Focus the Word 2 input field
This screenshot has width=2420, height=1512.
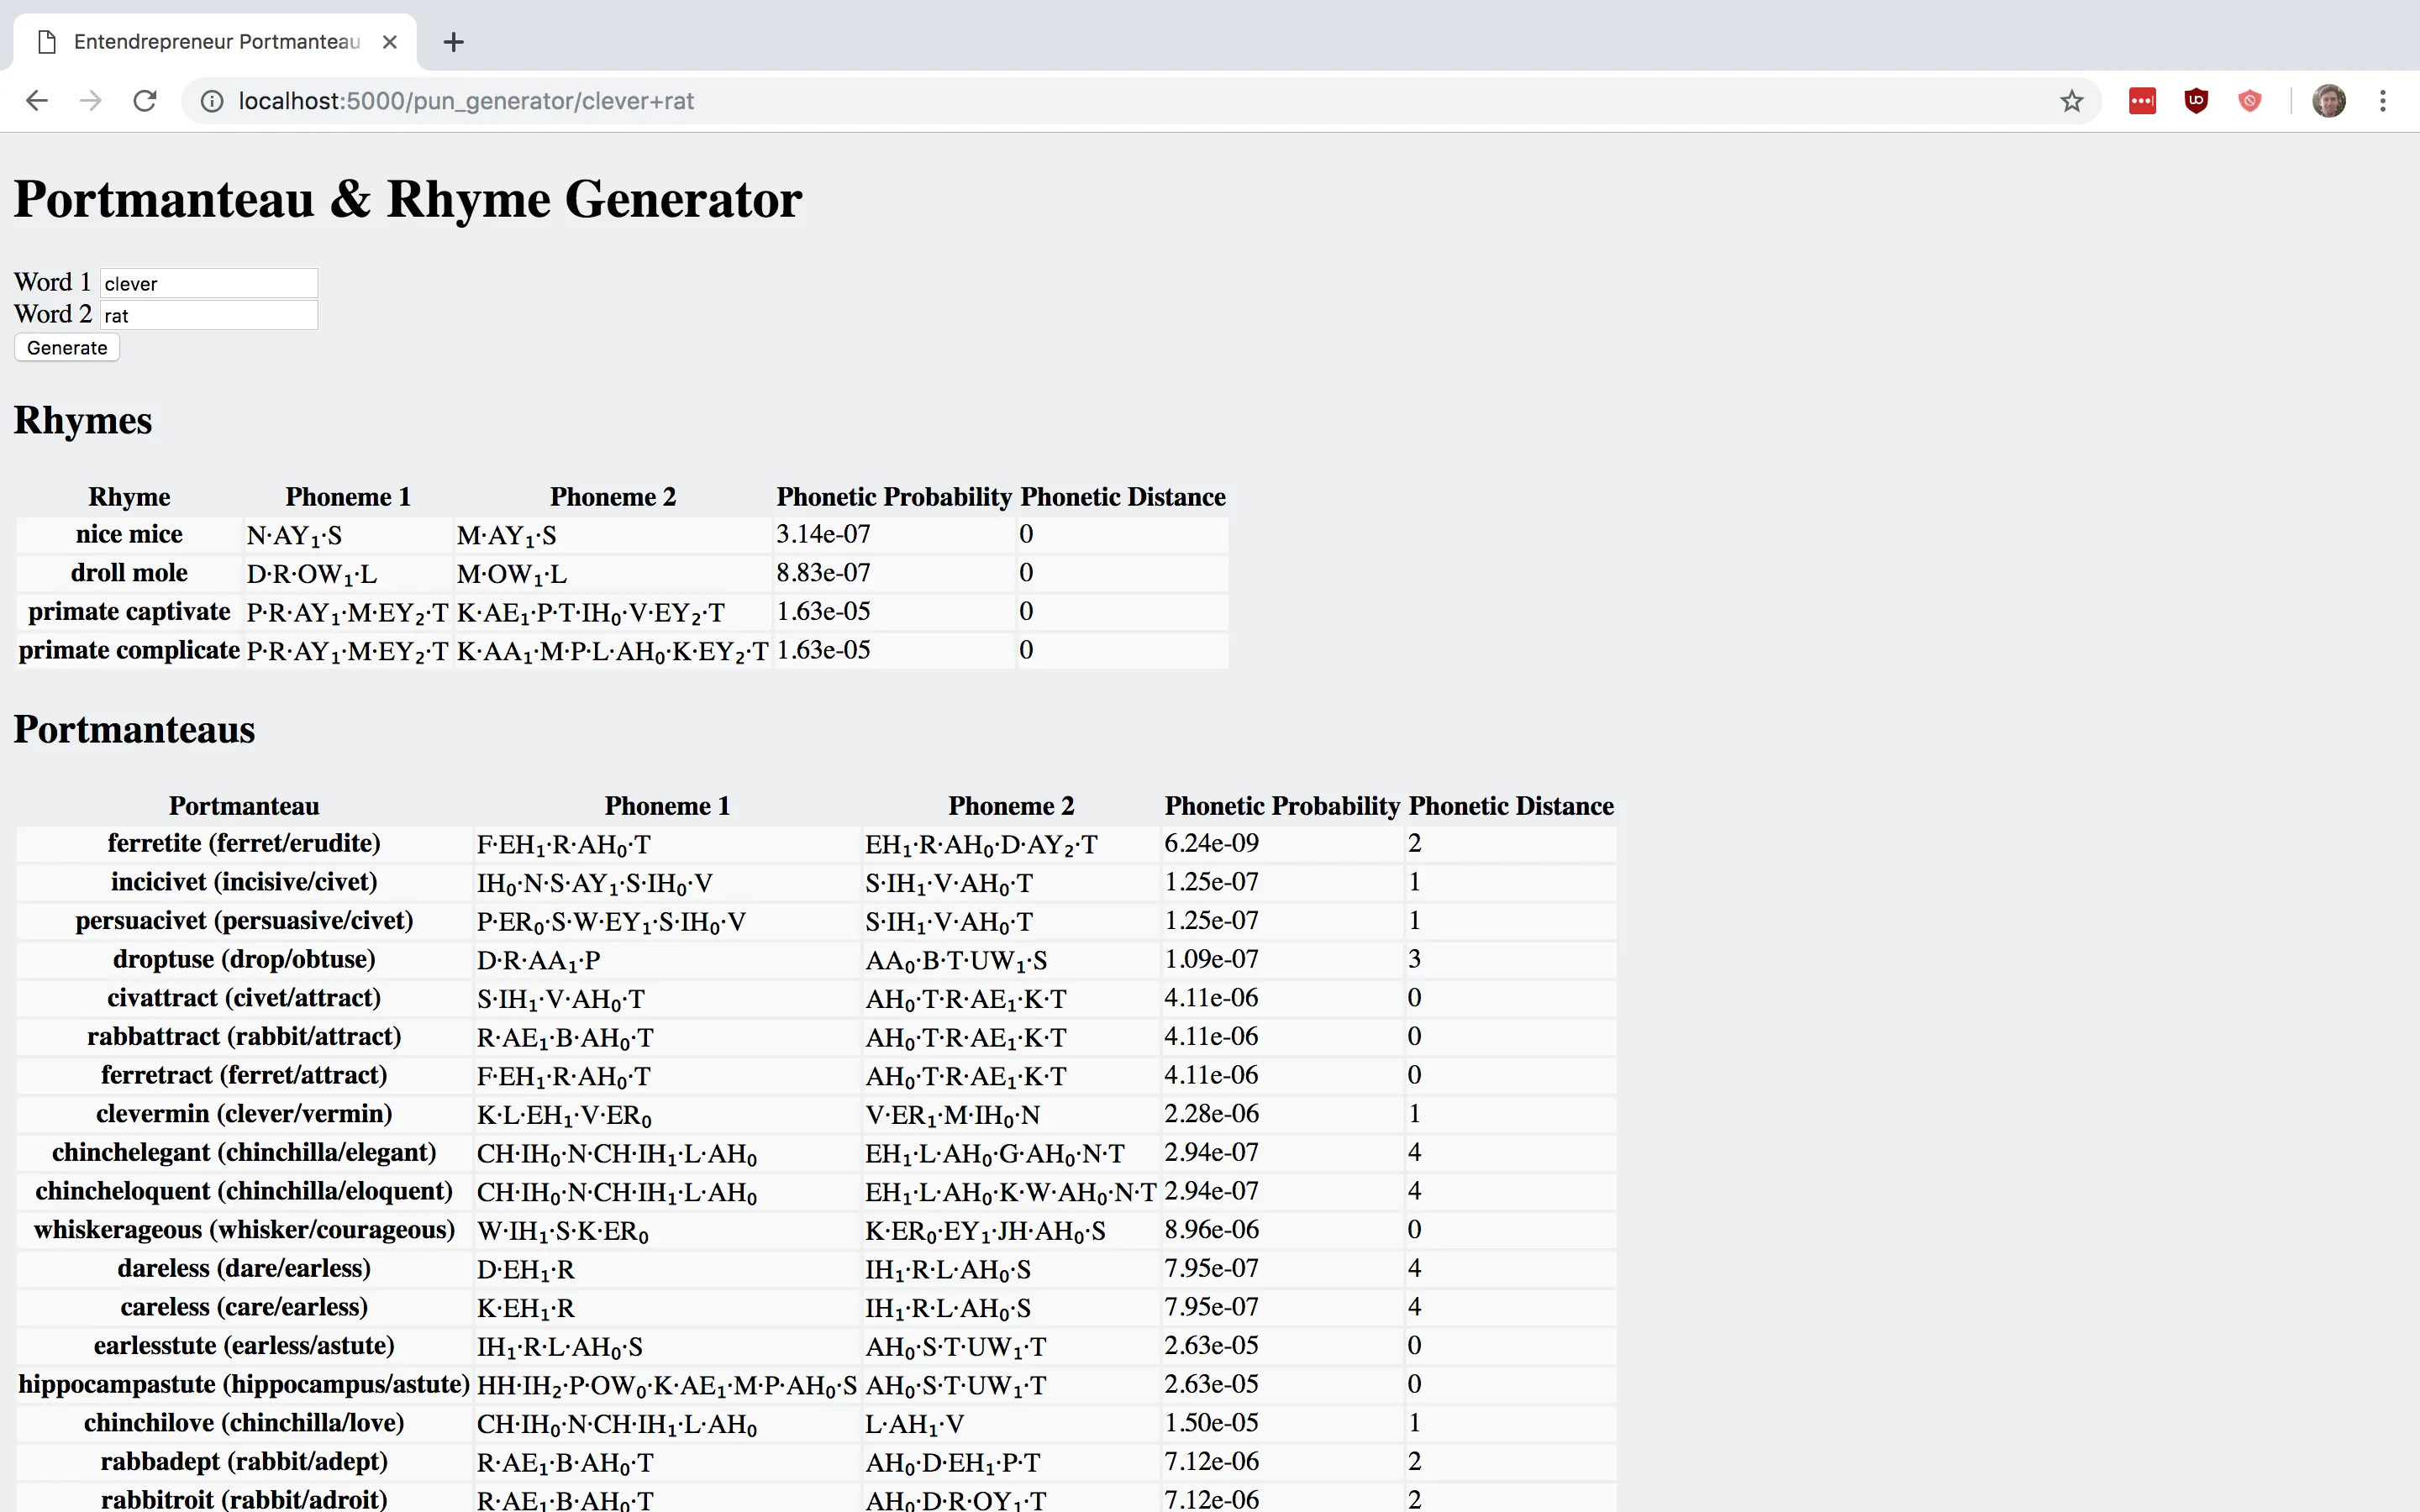pyautogui.click(x=208, y=315)
